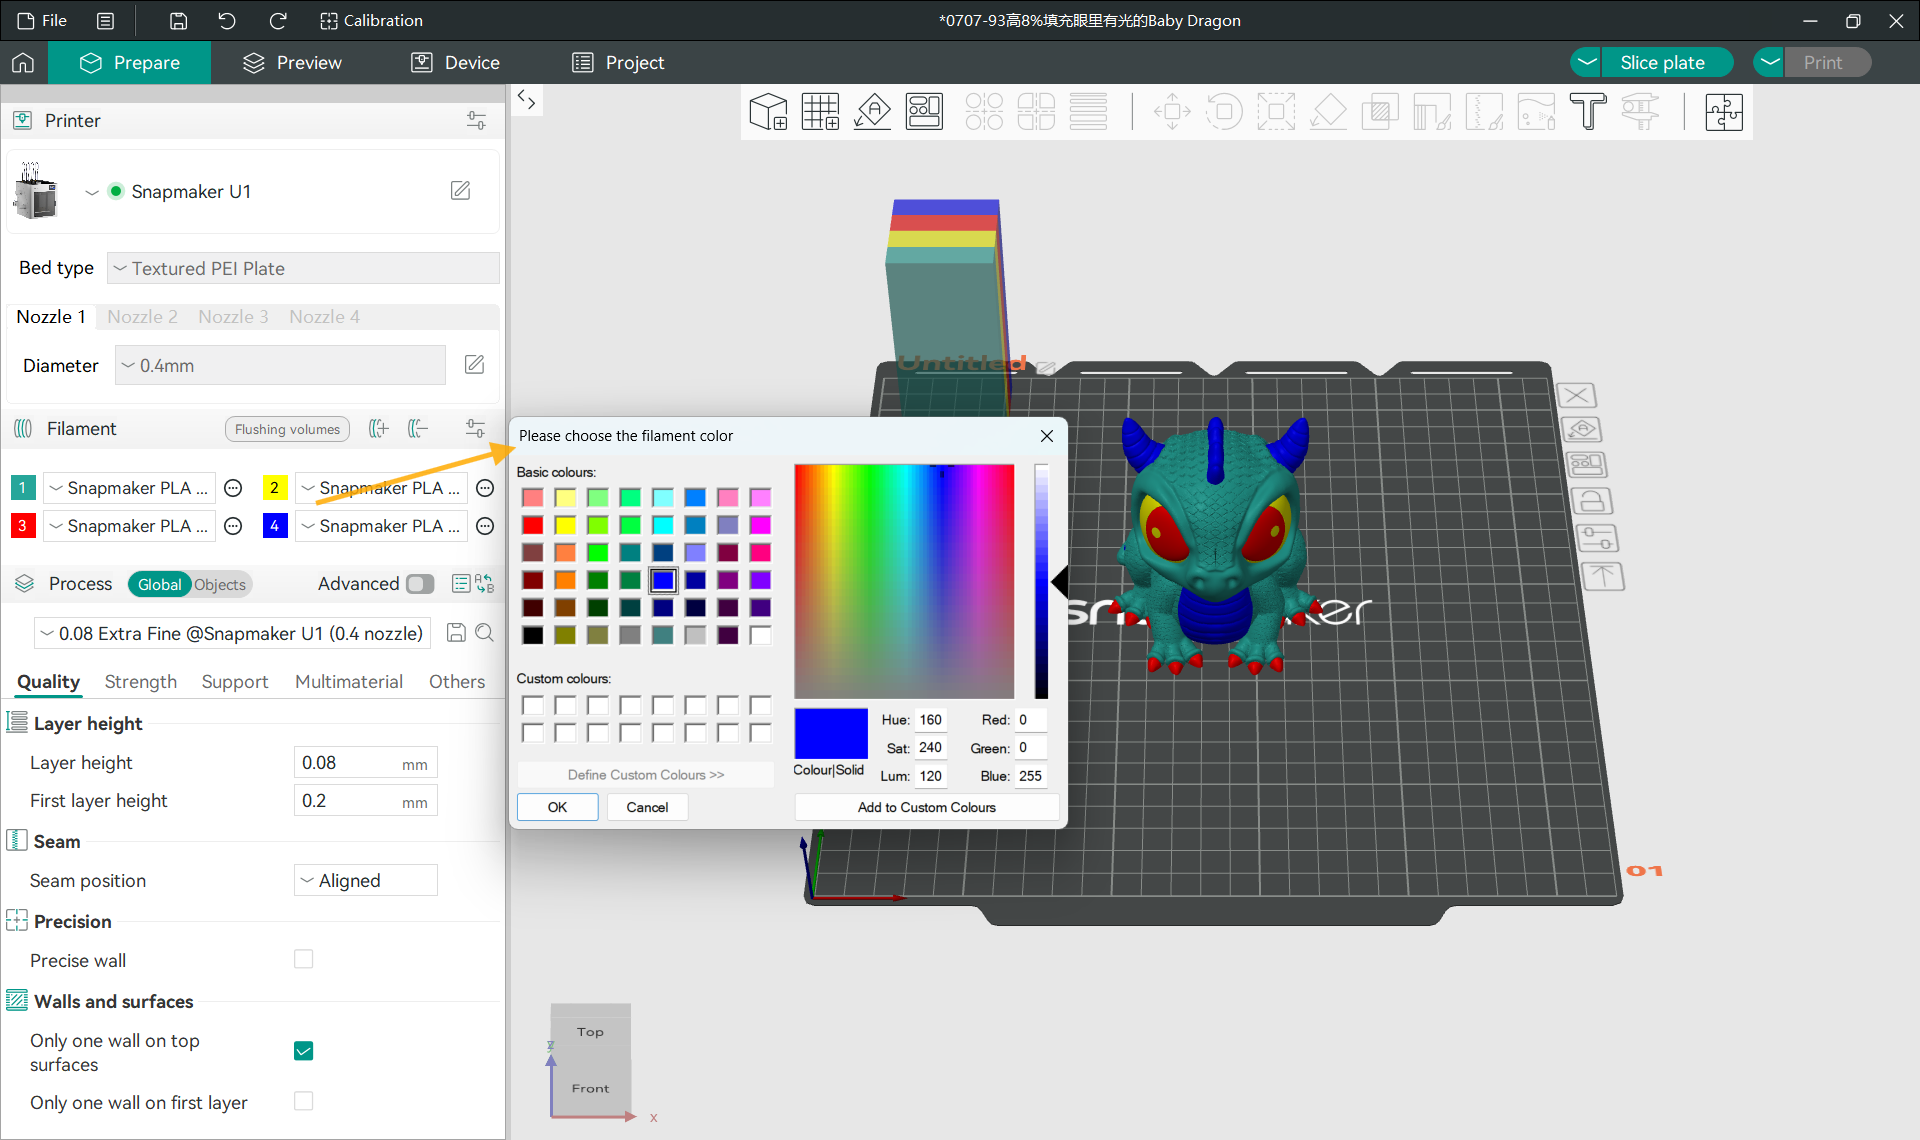Select the Text shape tool icon
This screenshot has height=1140, width=1920.
point(1587,112)
